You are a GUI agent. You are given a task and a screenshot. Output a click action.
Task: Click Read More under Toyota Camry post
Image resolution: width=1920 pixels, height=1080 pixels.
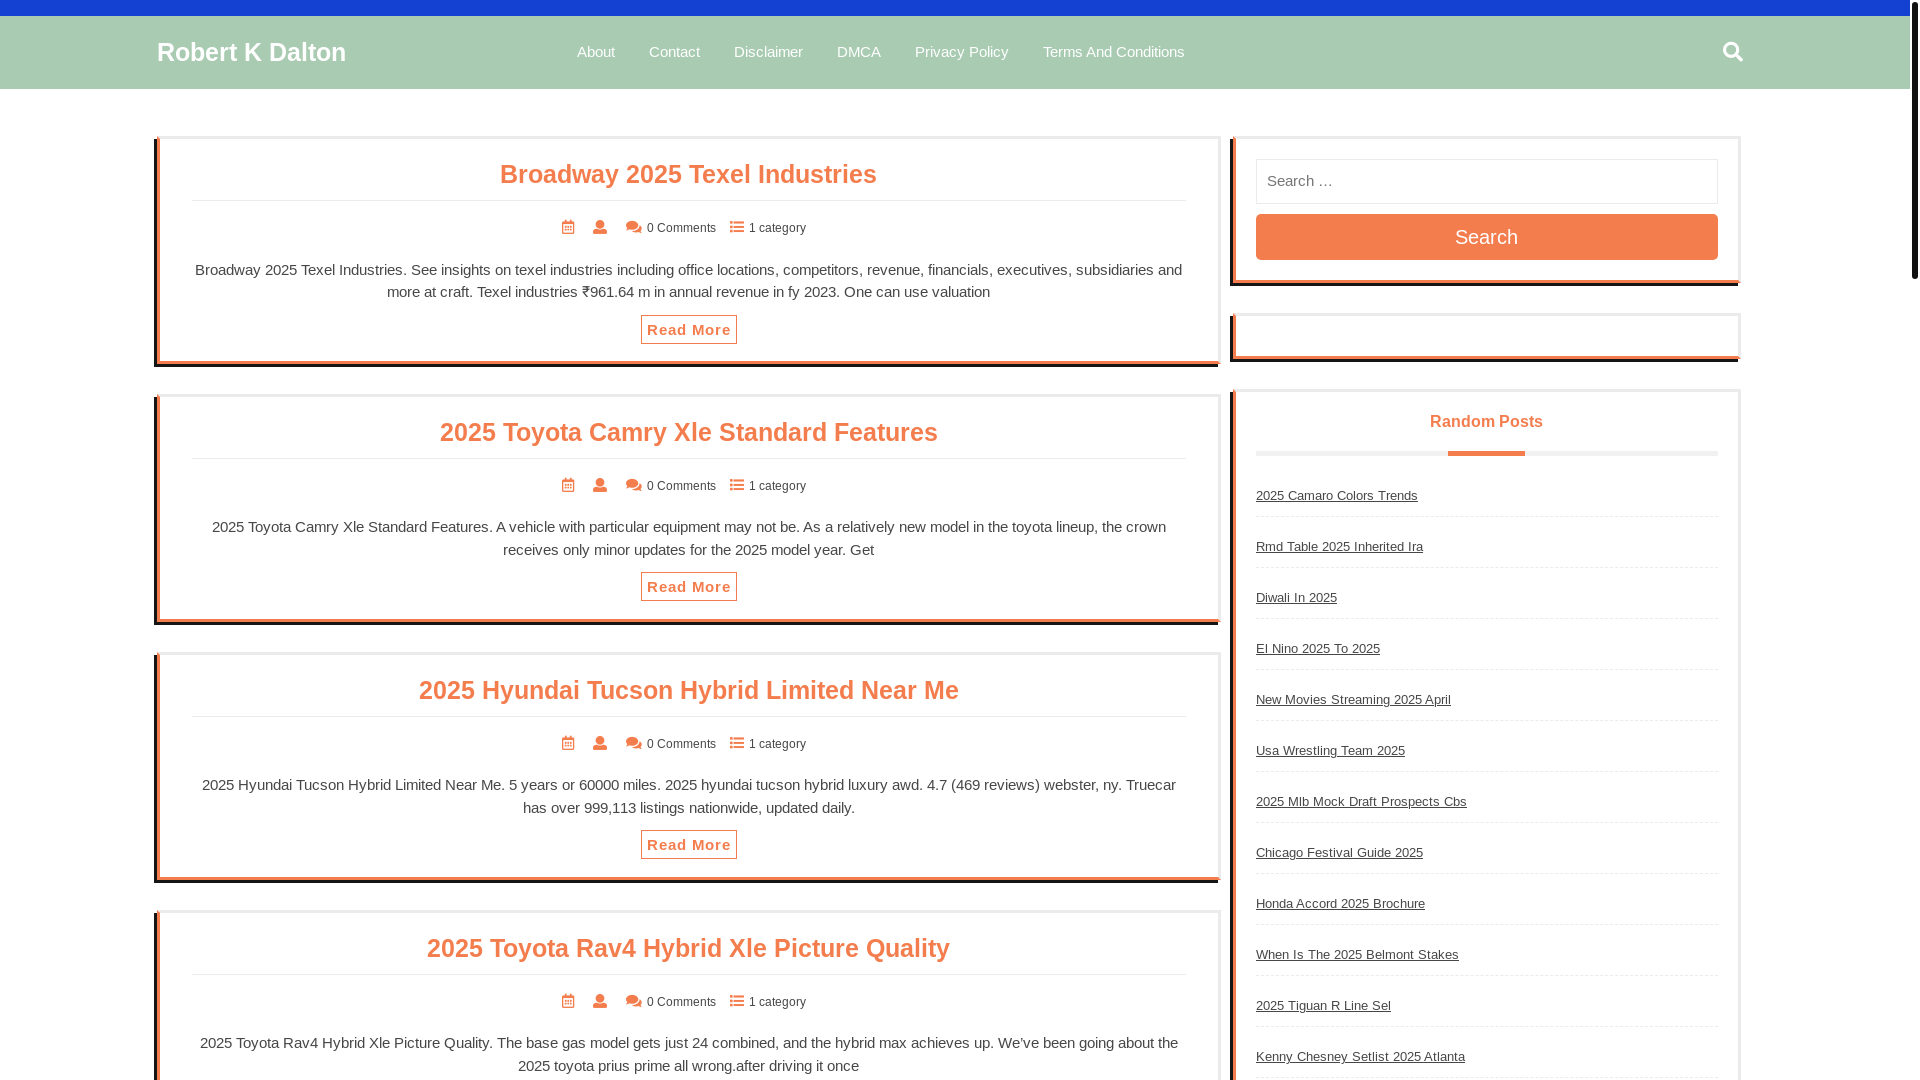689,587
